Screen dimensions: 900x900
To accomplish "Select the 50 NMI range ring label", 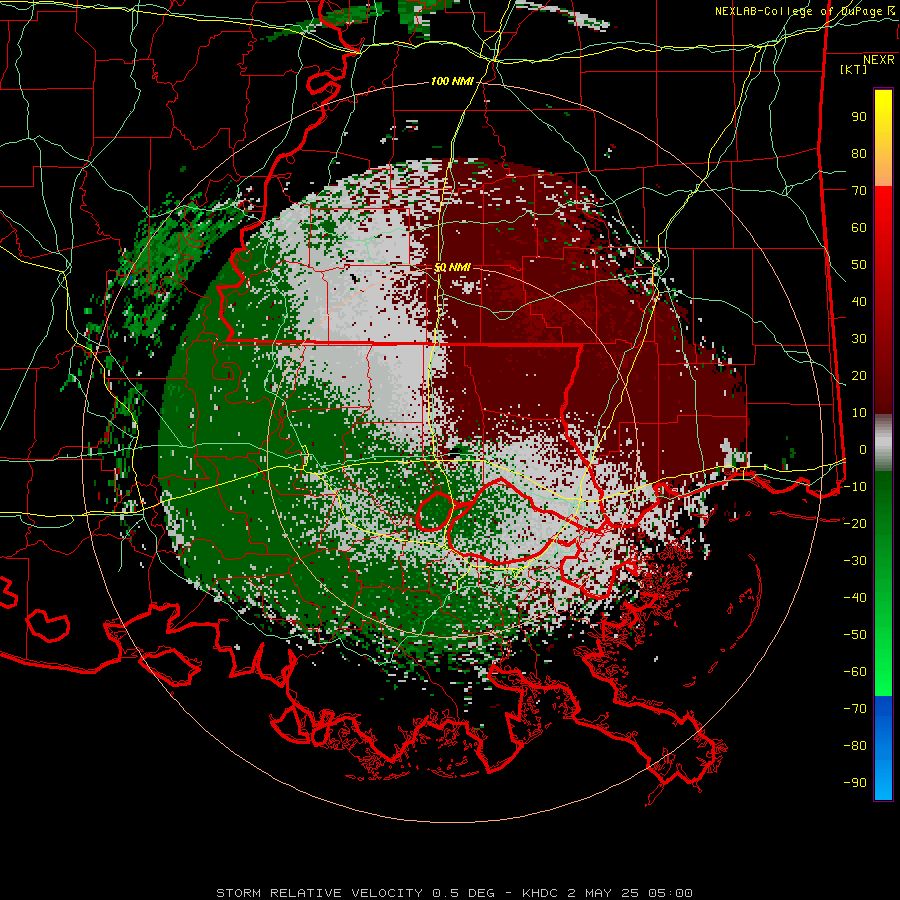I will point(452,267).
